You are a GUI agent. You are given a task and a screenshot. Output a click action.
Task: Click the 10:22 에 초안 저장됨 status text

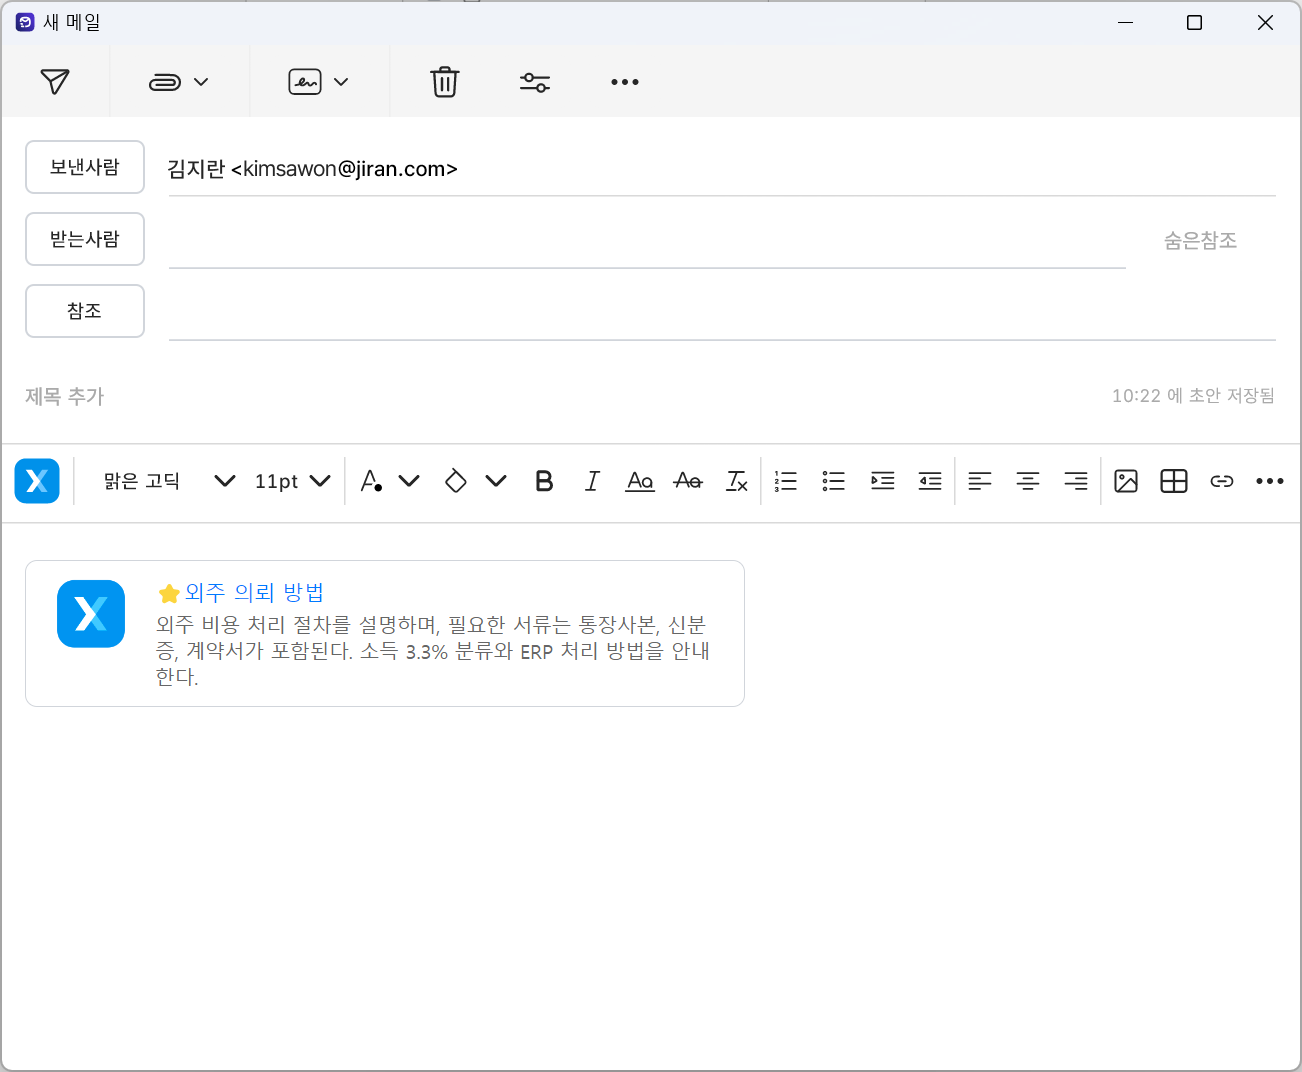pos(1193,396)
